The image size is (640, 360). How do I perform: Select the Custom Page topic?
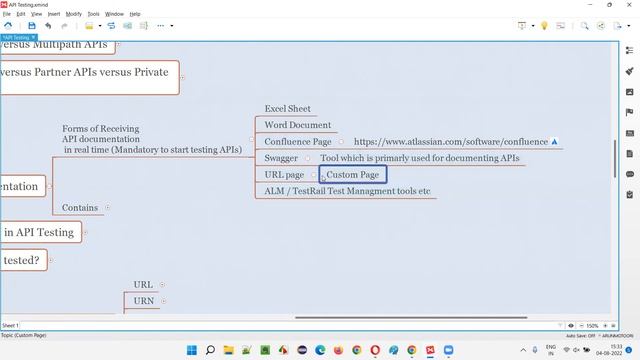(353, 175)
